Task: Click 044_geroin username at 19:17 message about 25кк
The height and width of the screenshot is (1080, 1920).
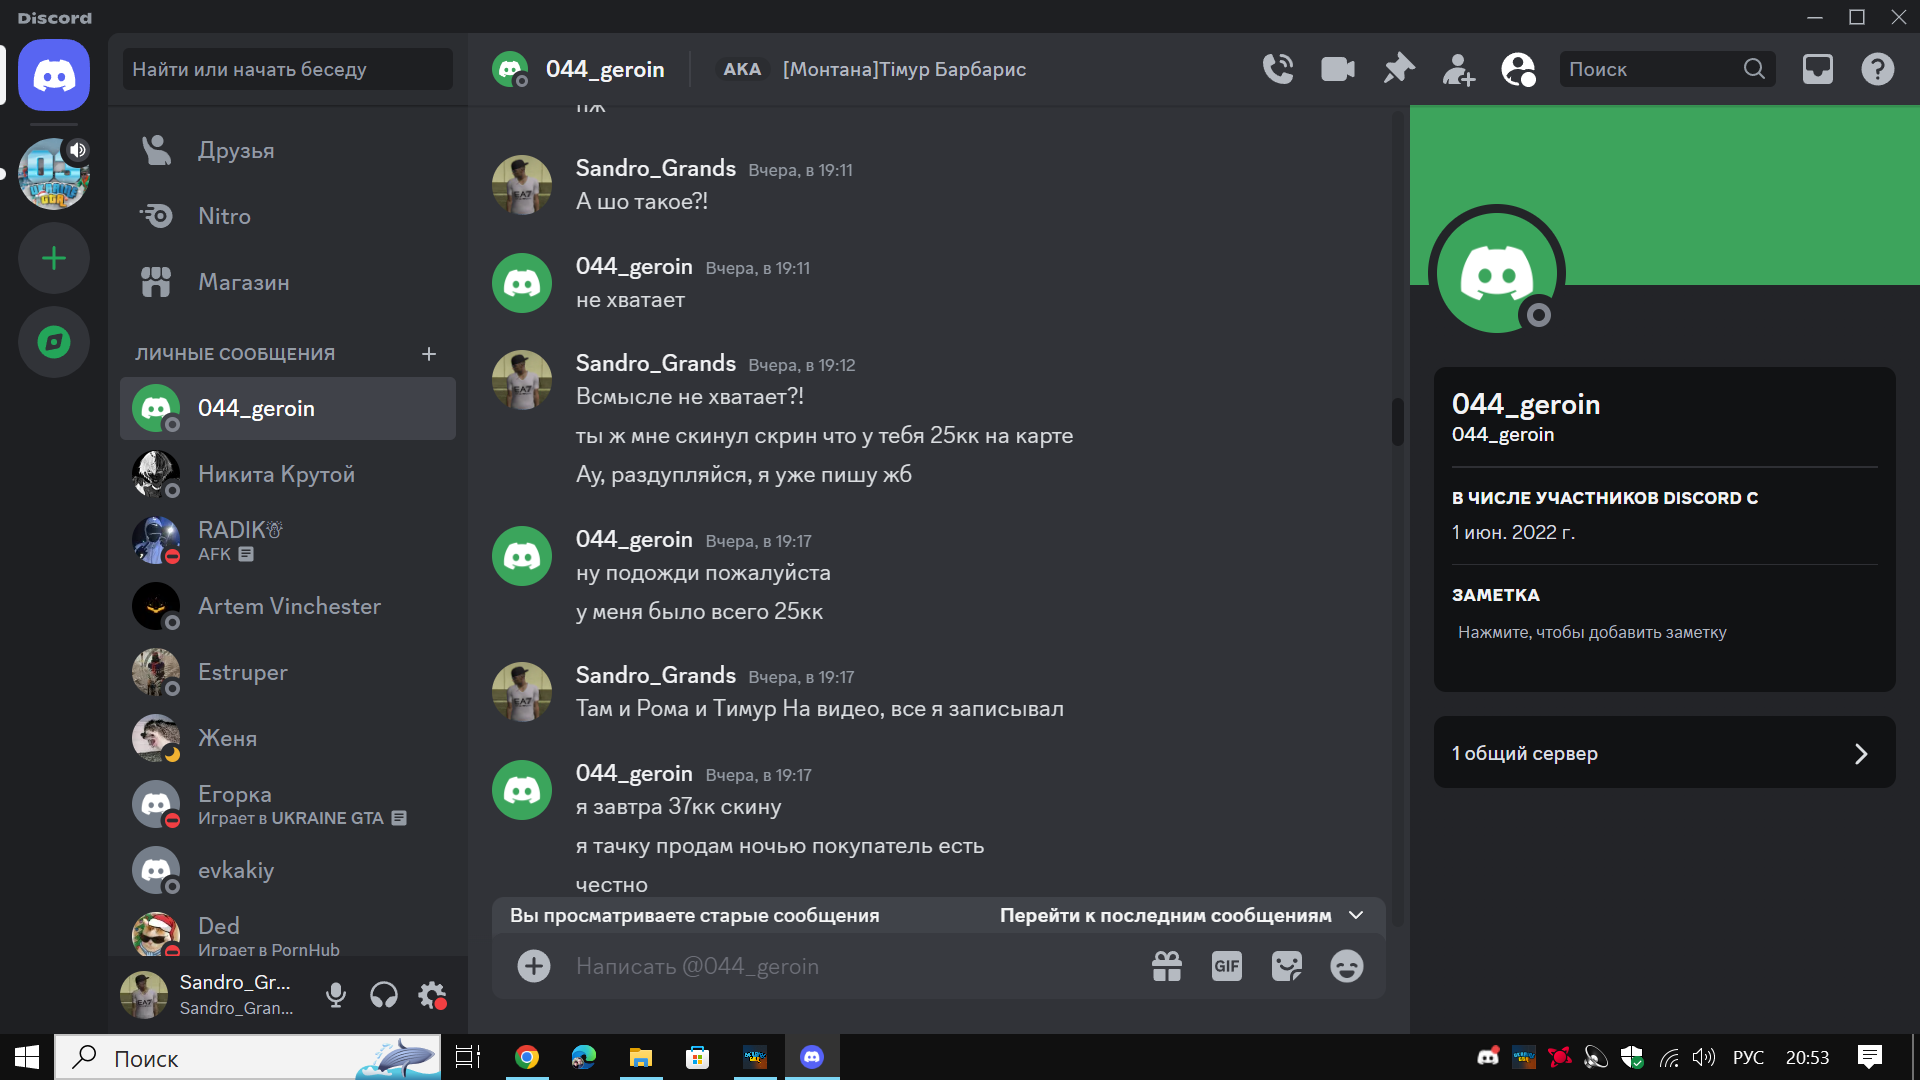Action: 634,539
